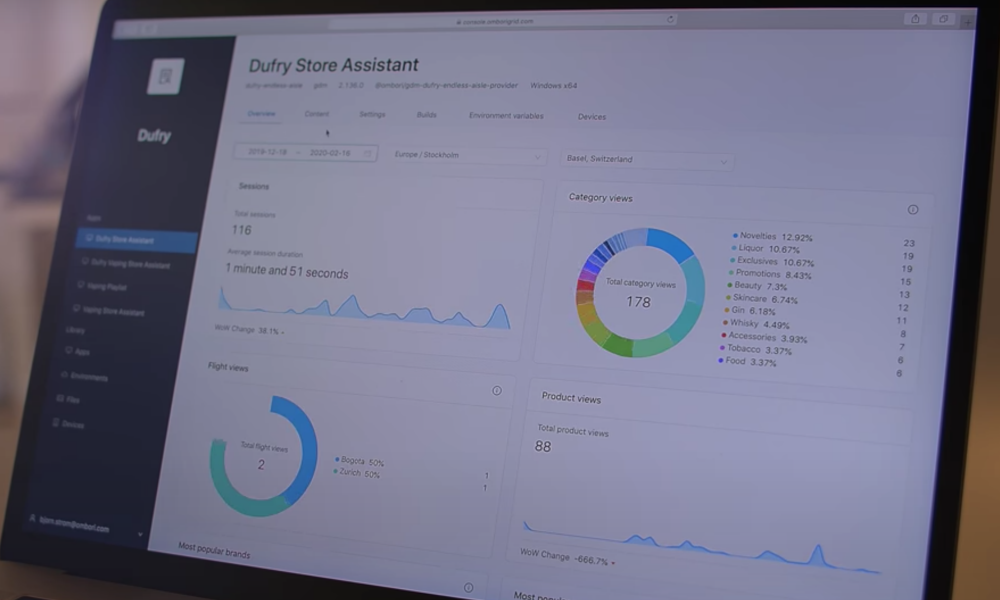The height and width of the screenshot is (600, 1000).
Task: Click the "Dufry Store Assistant" page title
Action: pos(334,65)
